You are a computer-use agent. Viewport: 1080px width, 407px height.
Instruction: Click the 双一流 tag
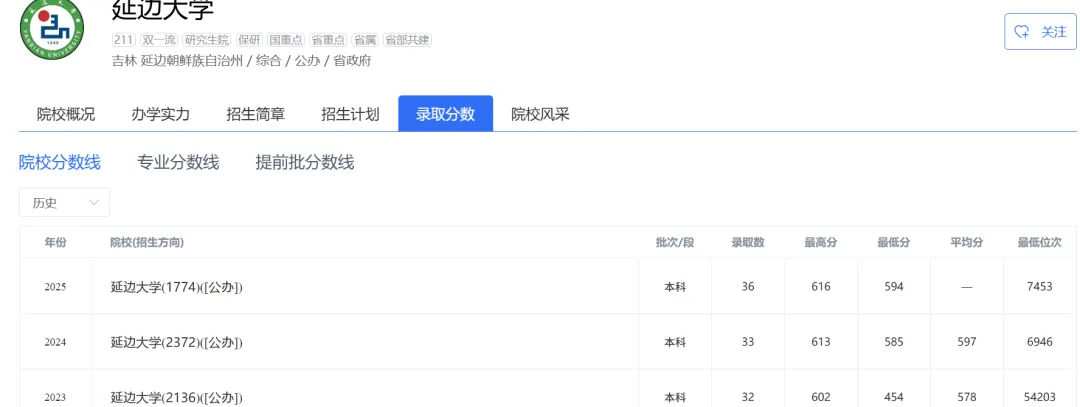click(x=158, y=40)
